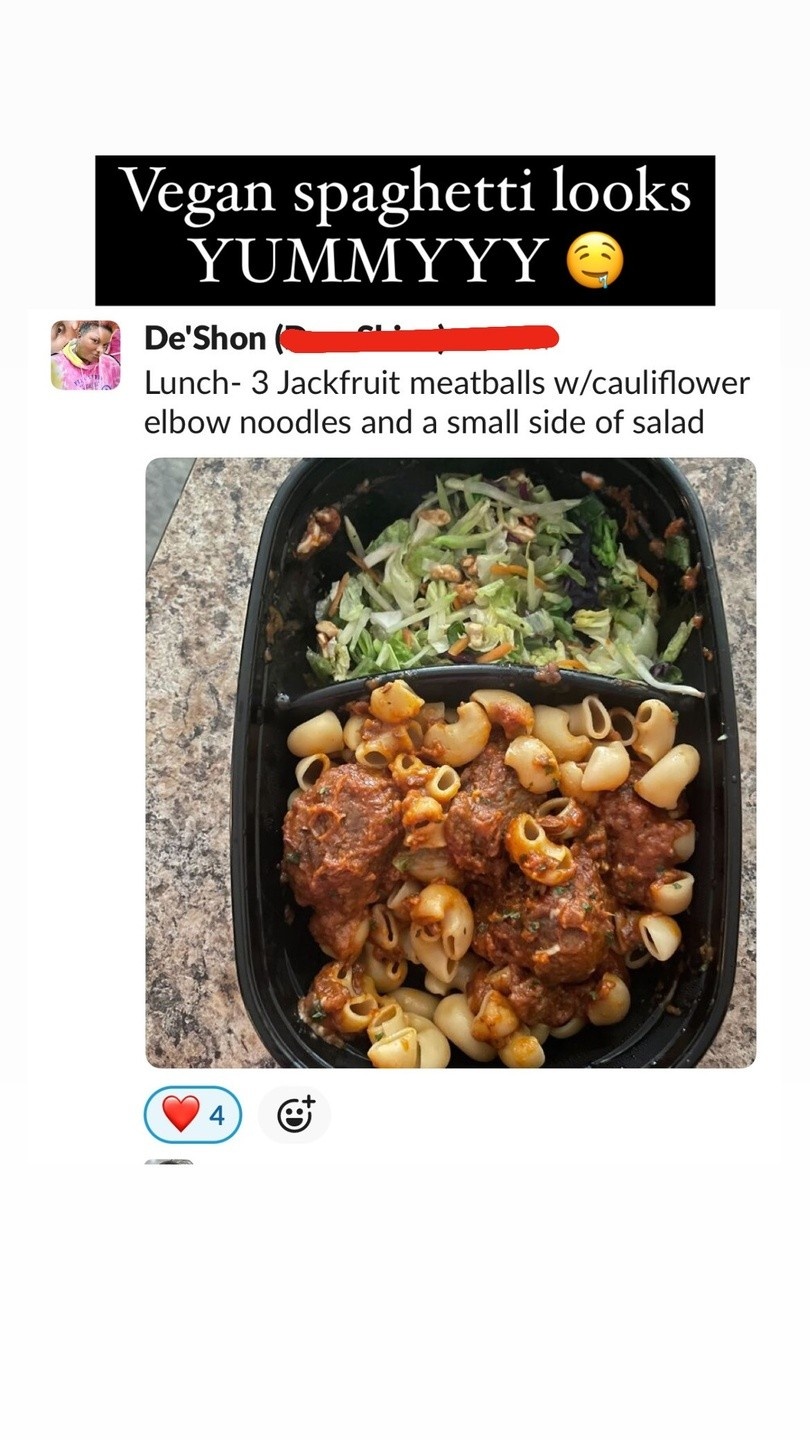Image resolution: width=810 pixels, height=1440 pixels.
Task: Select the 'Vegan spaghetti looks' caption text
Action: [x=405, y=190]
